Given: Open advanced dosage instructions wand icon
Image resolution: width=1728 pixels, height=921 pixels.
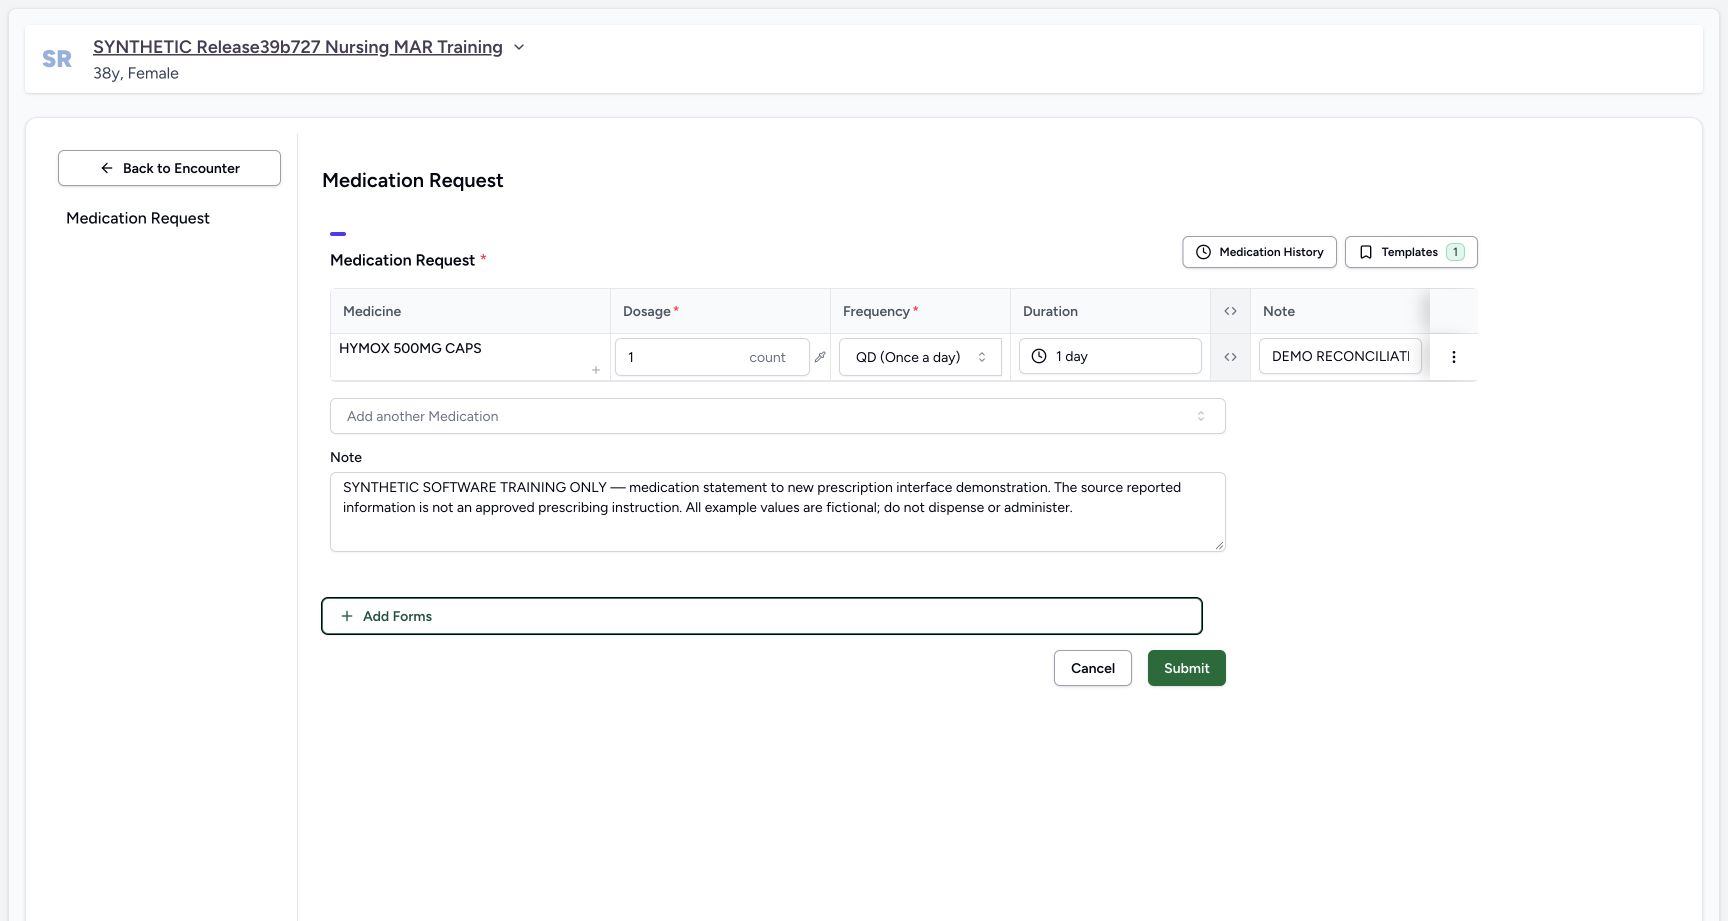Looking at the screenshot, I should point(820,357).
